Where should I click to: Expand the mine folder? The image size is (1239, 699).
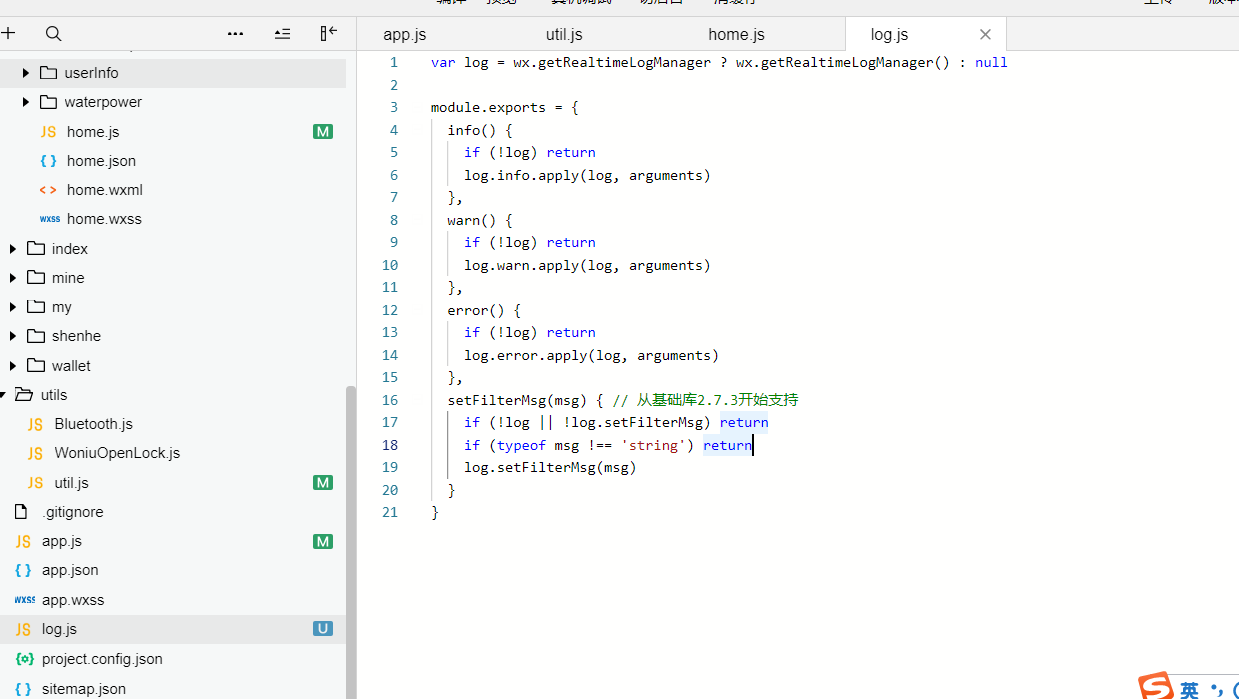[13, 278]
